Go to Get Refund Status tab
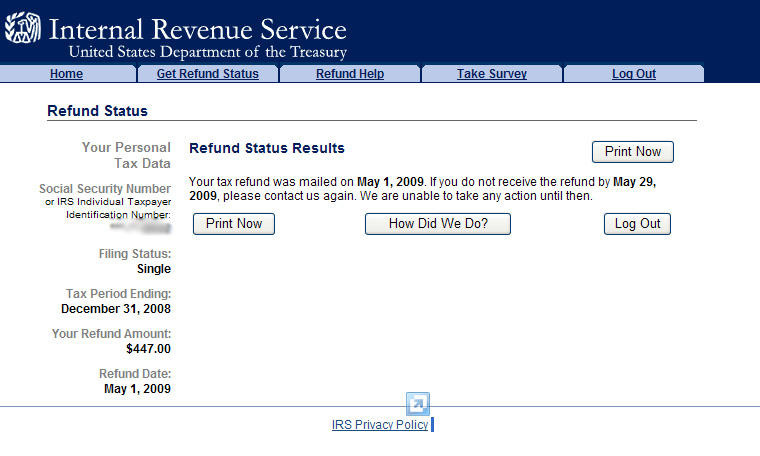760x456 pixels. coord(207,74)
